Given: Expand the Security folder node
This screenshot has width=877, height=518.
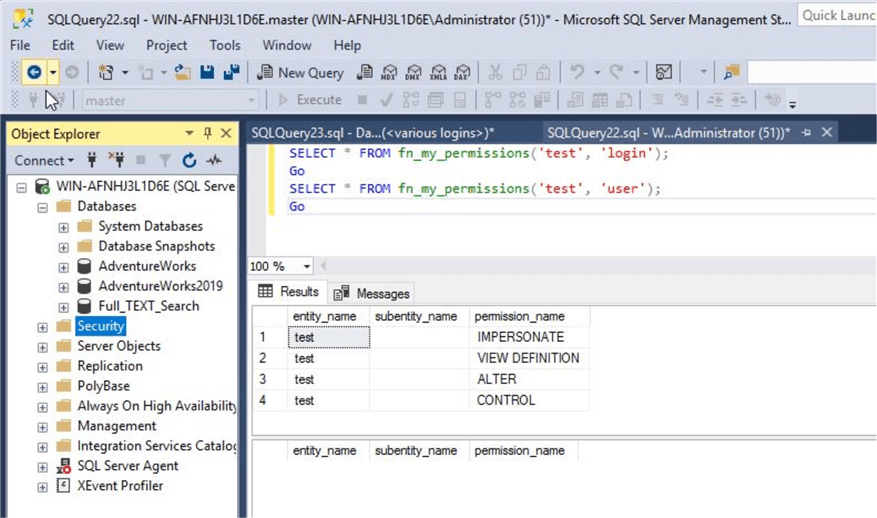Looking at the screenshot, I should [43, 327].
